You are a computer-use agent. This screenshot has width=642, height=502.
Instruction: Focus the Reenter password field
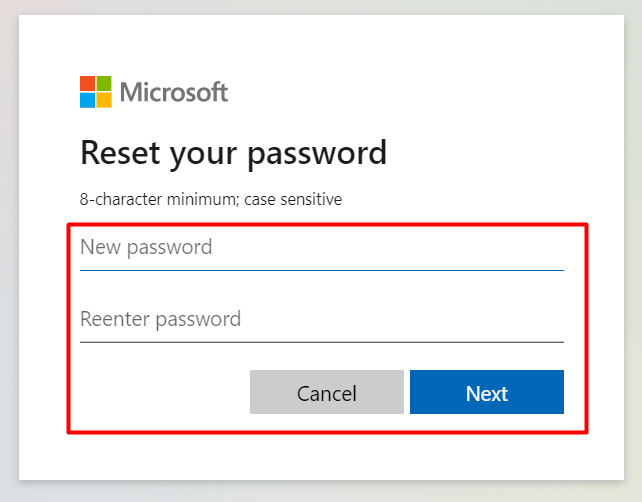[x=322, y=319]
